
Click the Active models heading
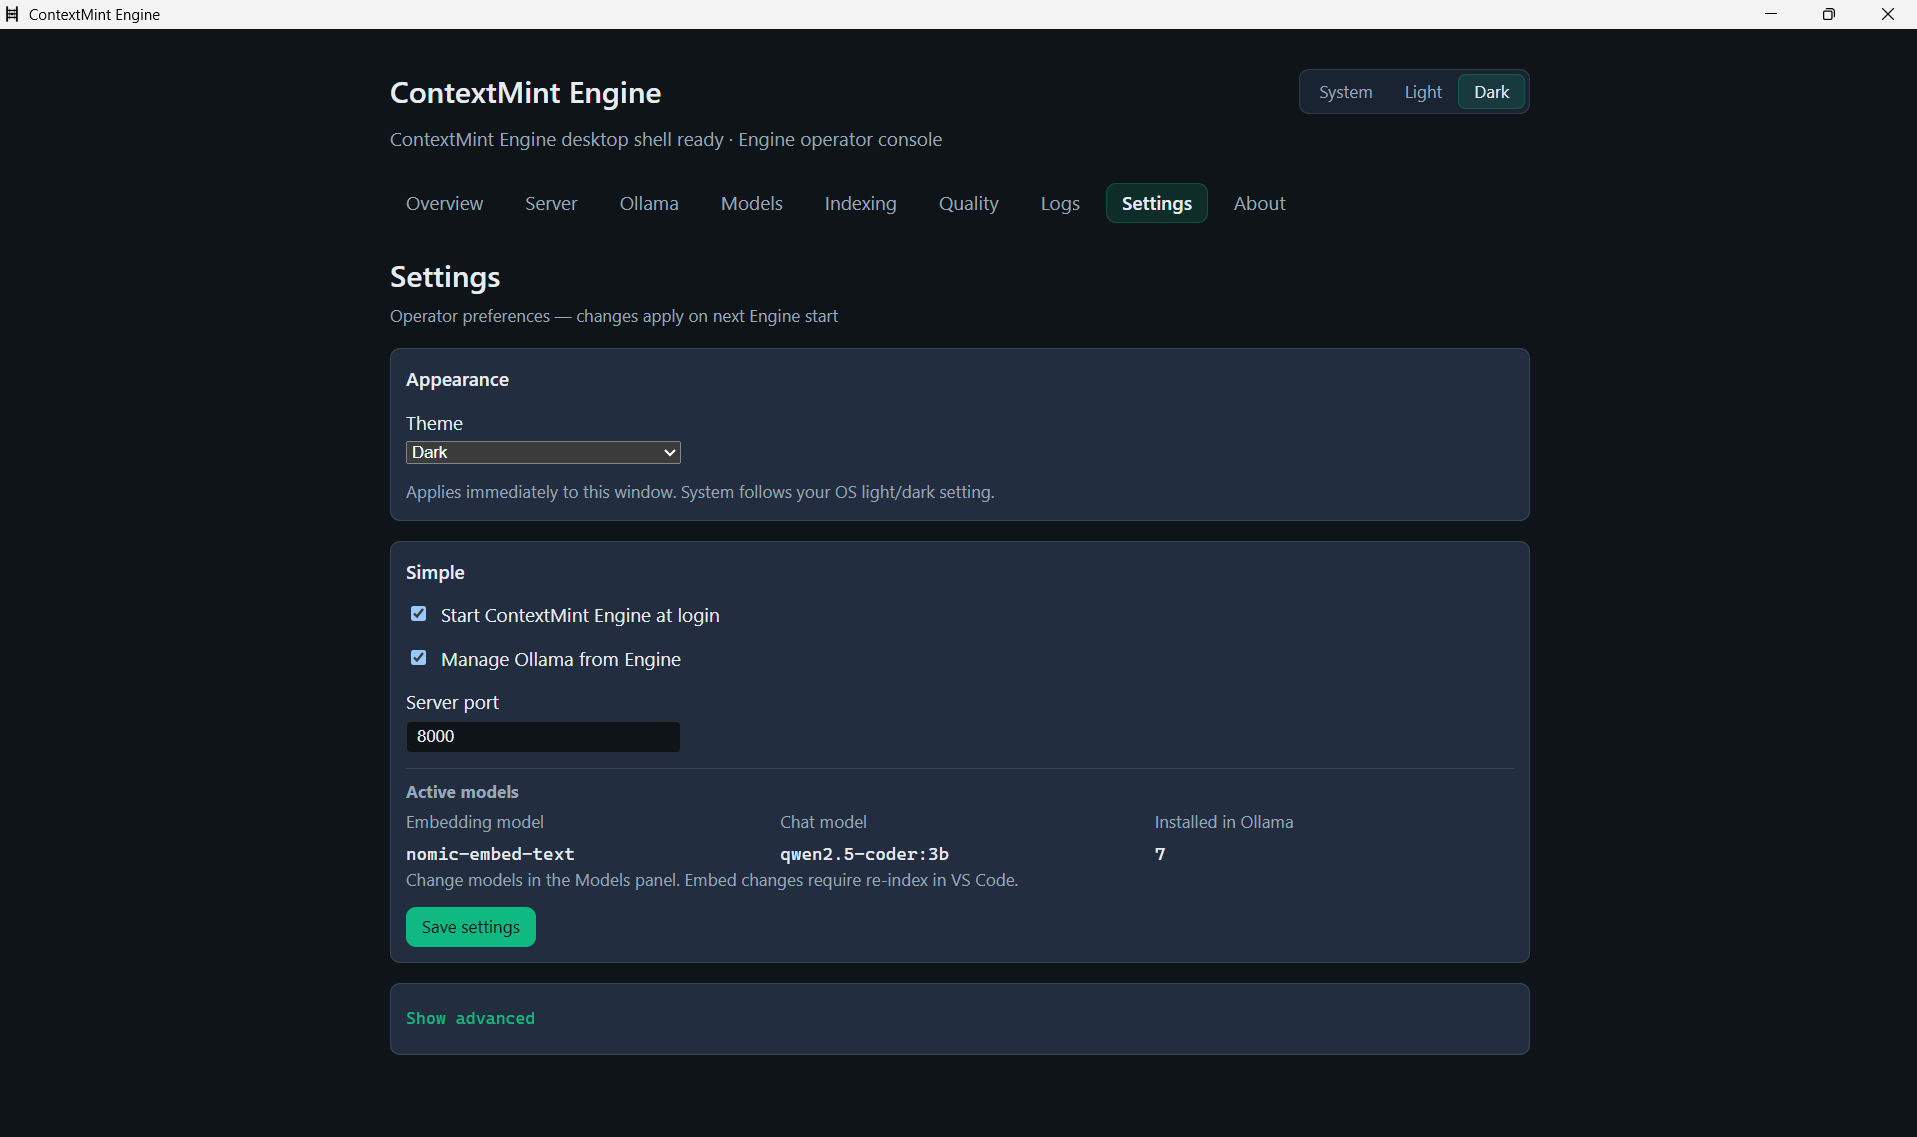pos(462,792)
